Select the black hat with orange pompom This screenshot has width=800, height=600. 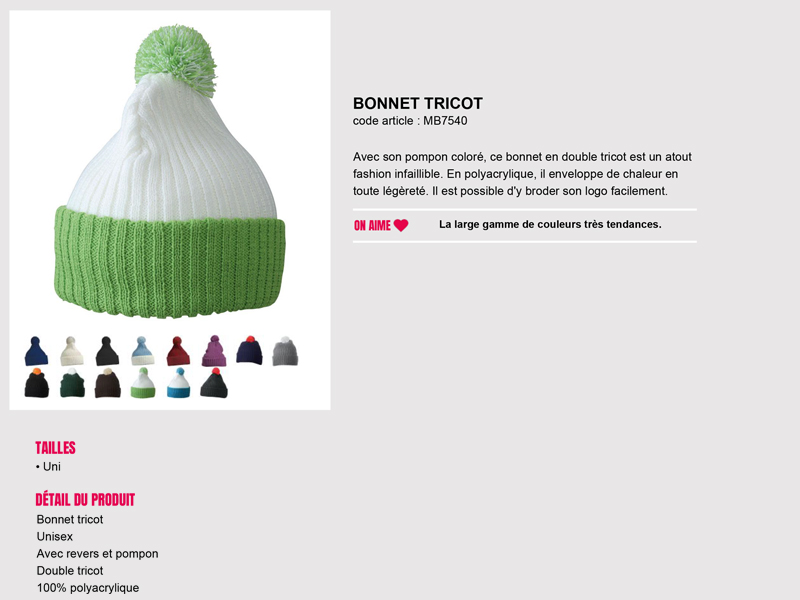[37, 383]
